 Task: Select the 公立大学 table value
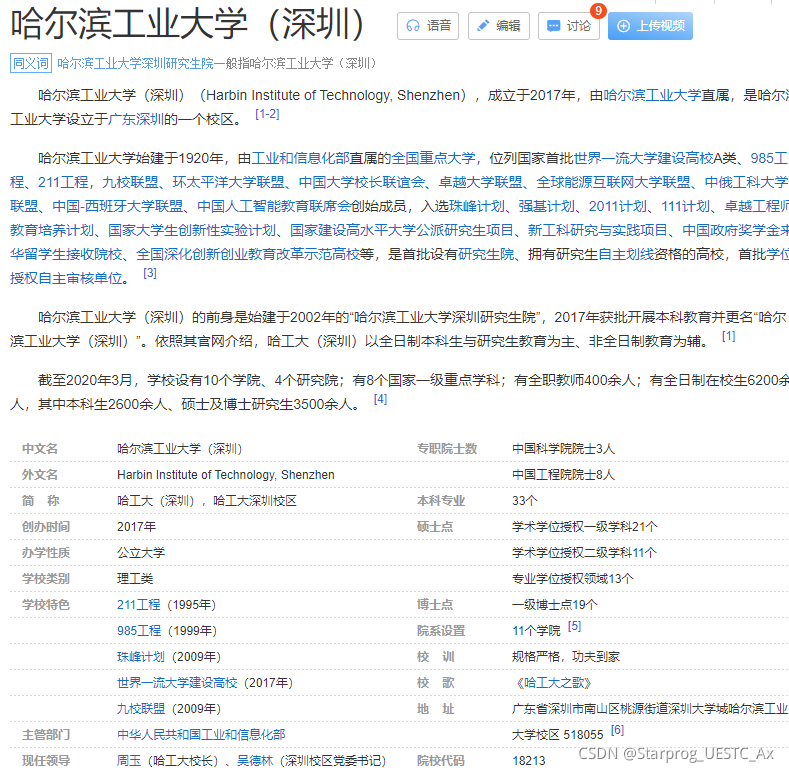pos(141,553)
